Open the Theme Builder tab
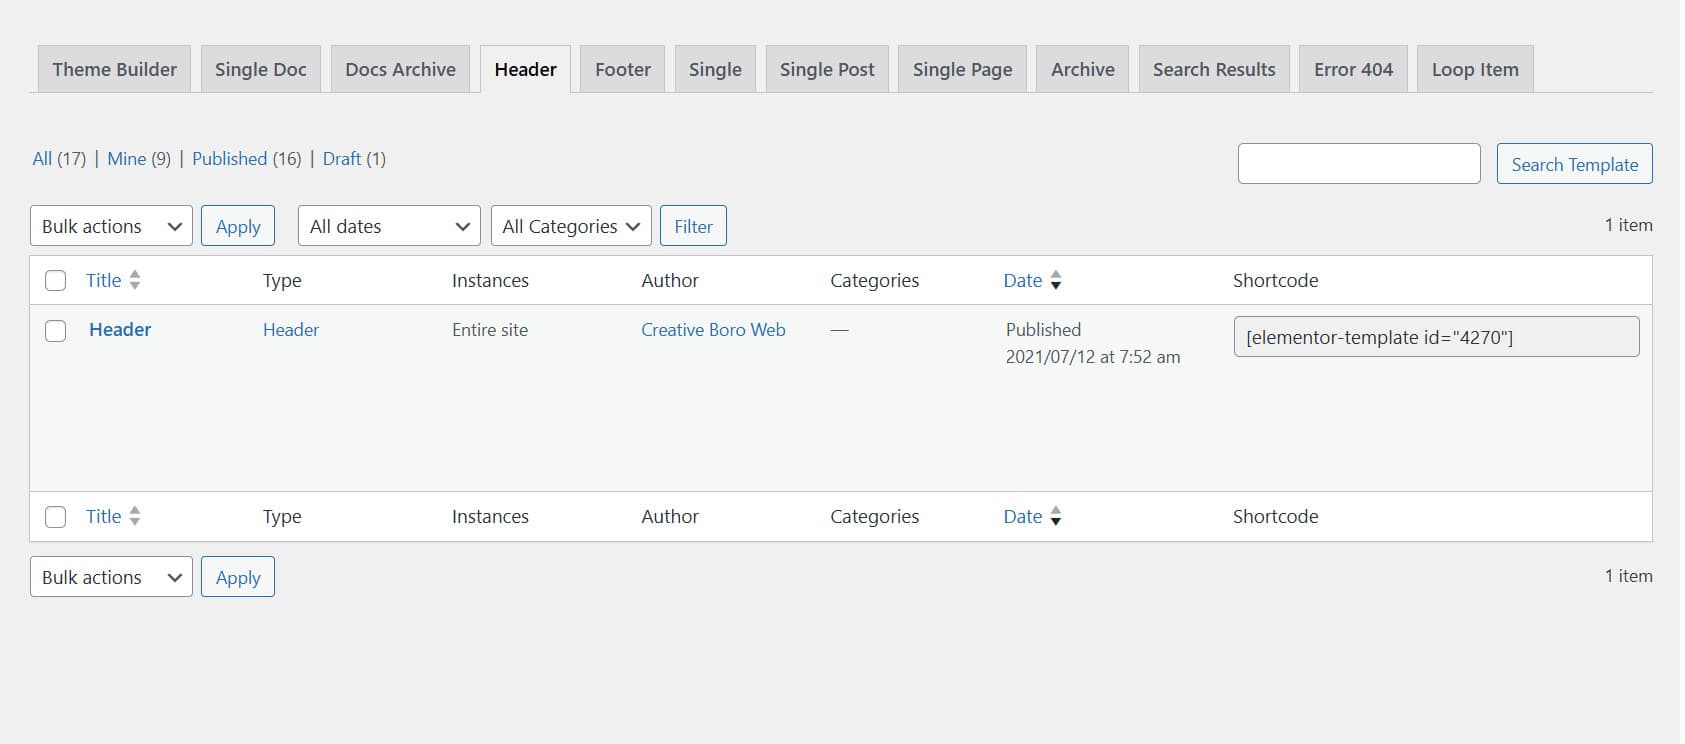1685x744 pixels. 114,70
